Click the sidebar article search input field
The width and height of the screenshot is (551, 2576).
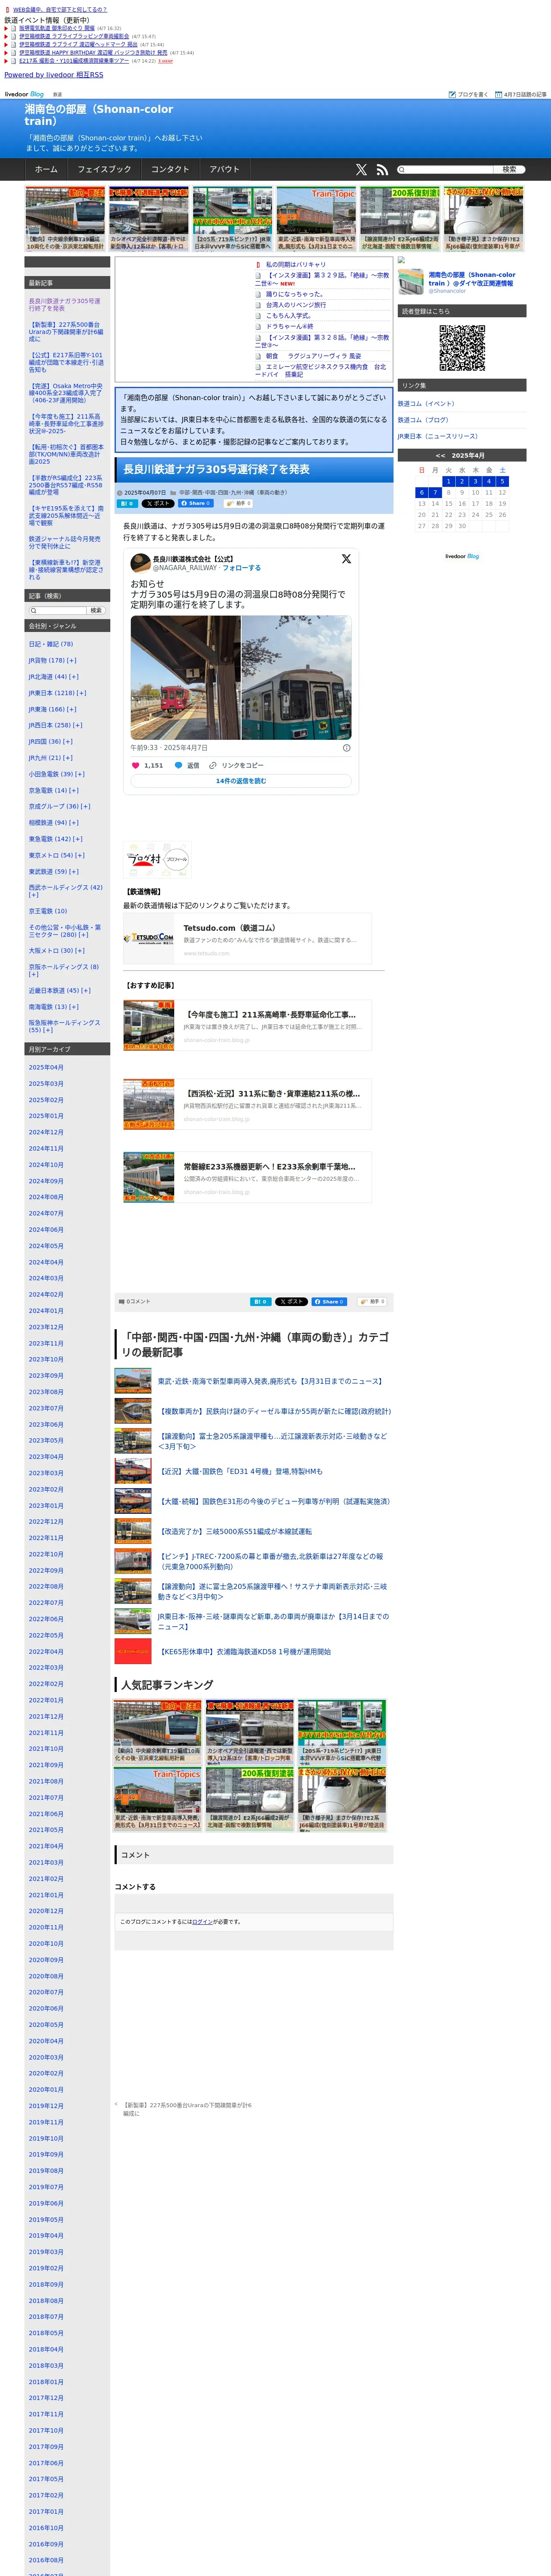pyautogui.click(x=58, y=610)
